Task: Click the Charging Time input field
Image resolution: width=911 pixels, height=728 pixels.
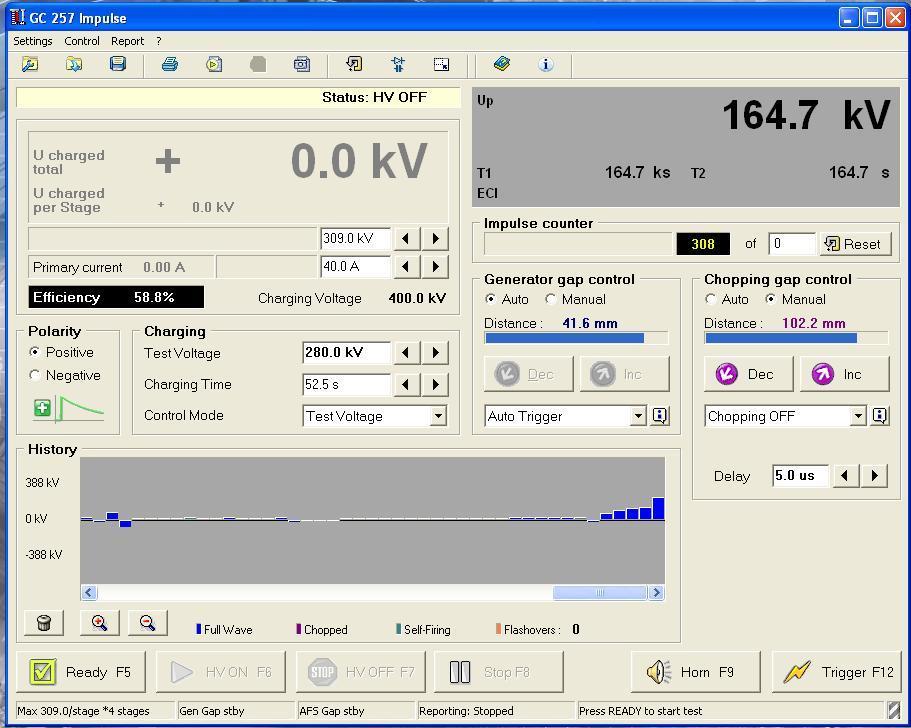Action: pyautogui.click(x=347, y=385)
